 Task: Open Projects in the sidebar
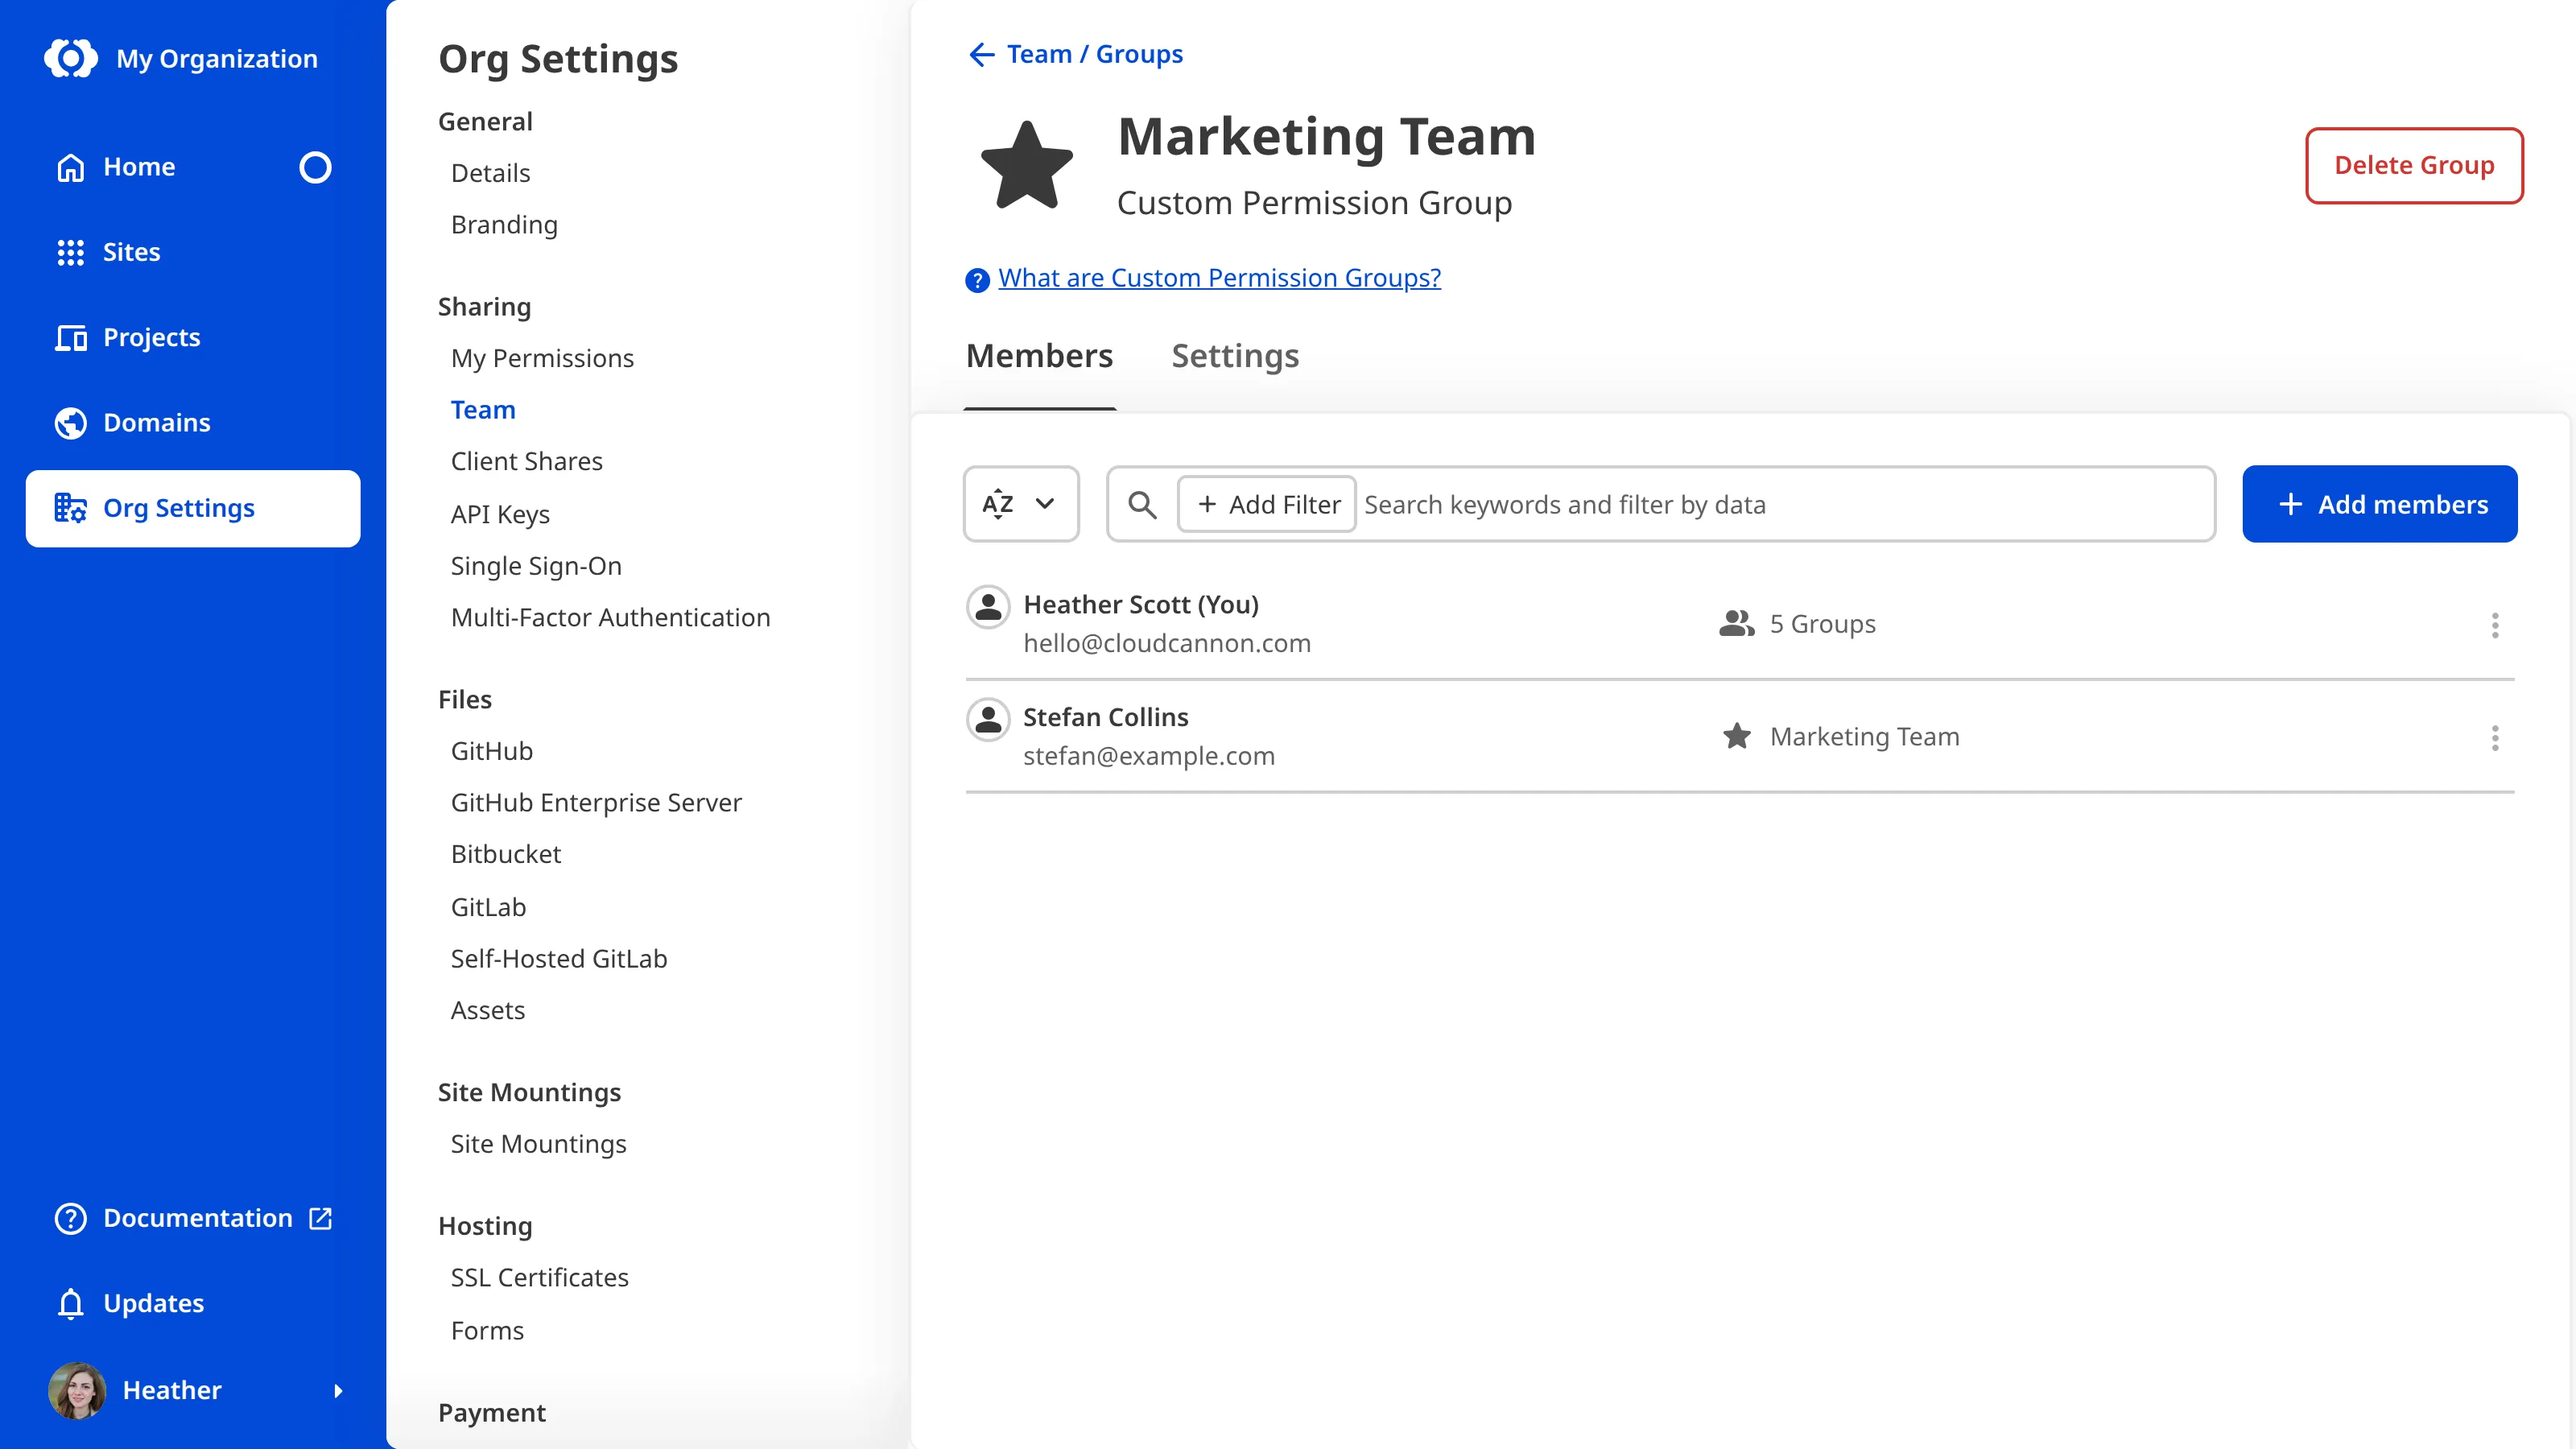coord(193,338)
